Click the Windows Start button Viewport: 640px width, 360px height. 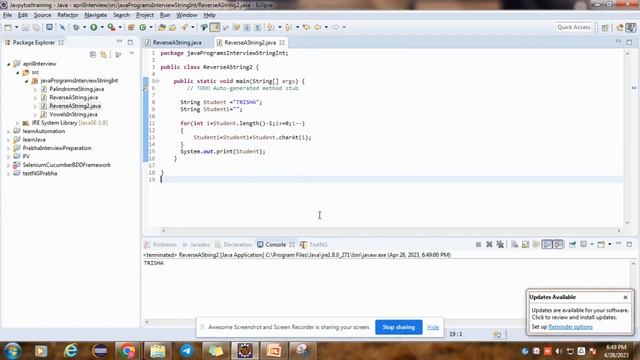13,351
